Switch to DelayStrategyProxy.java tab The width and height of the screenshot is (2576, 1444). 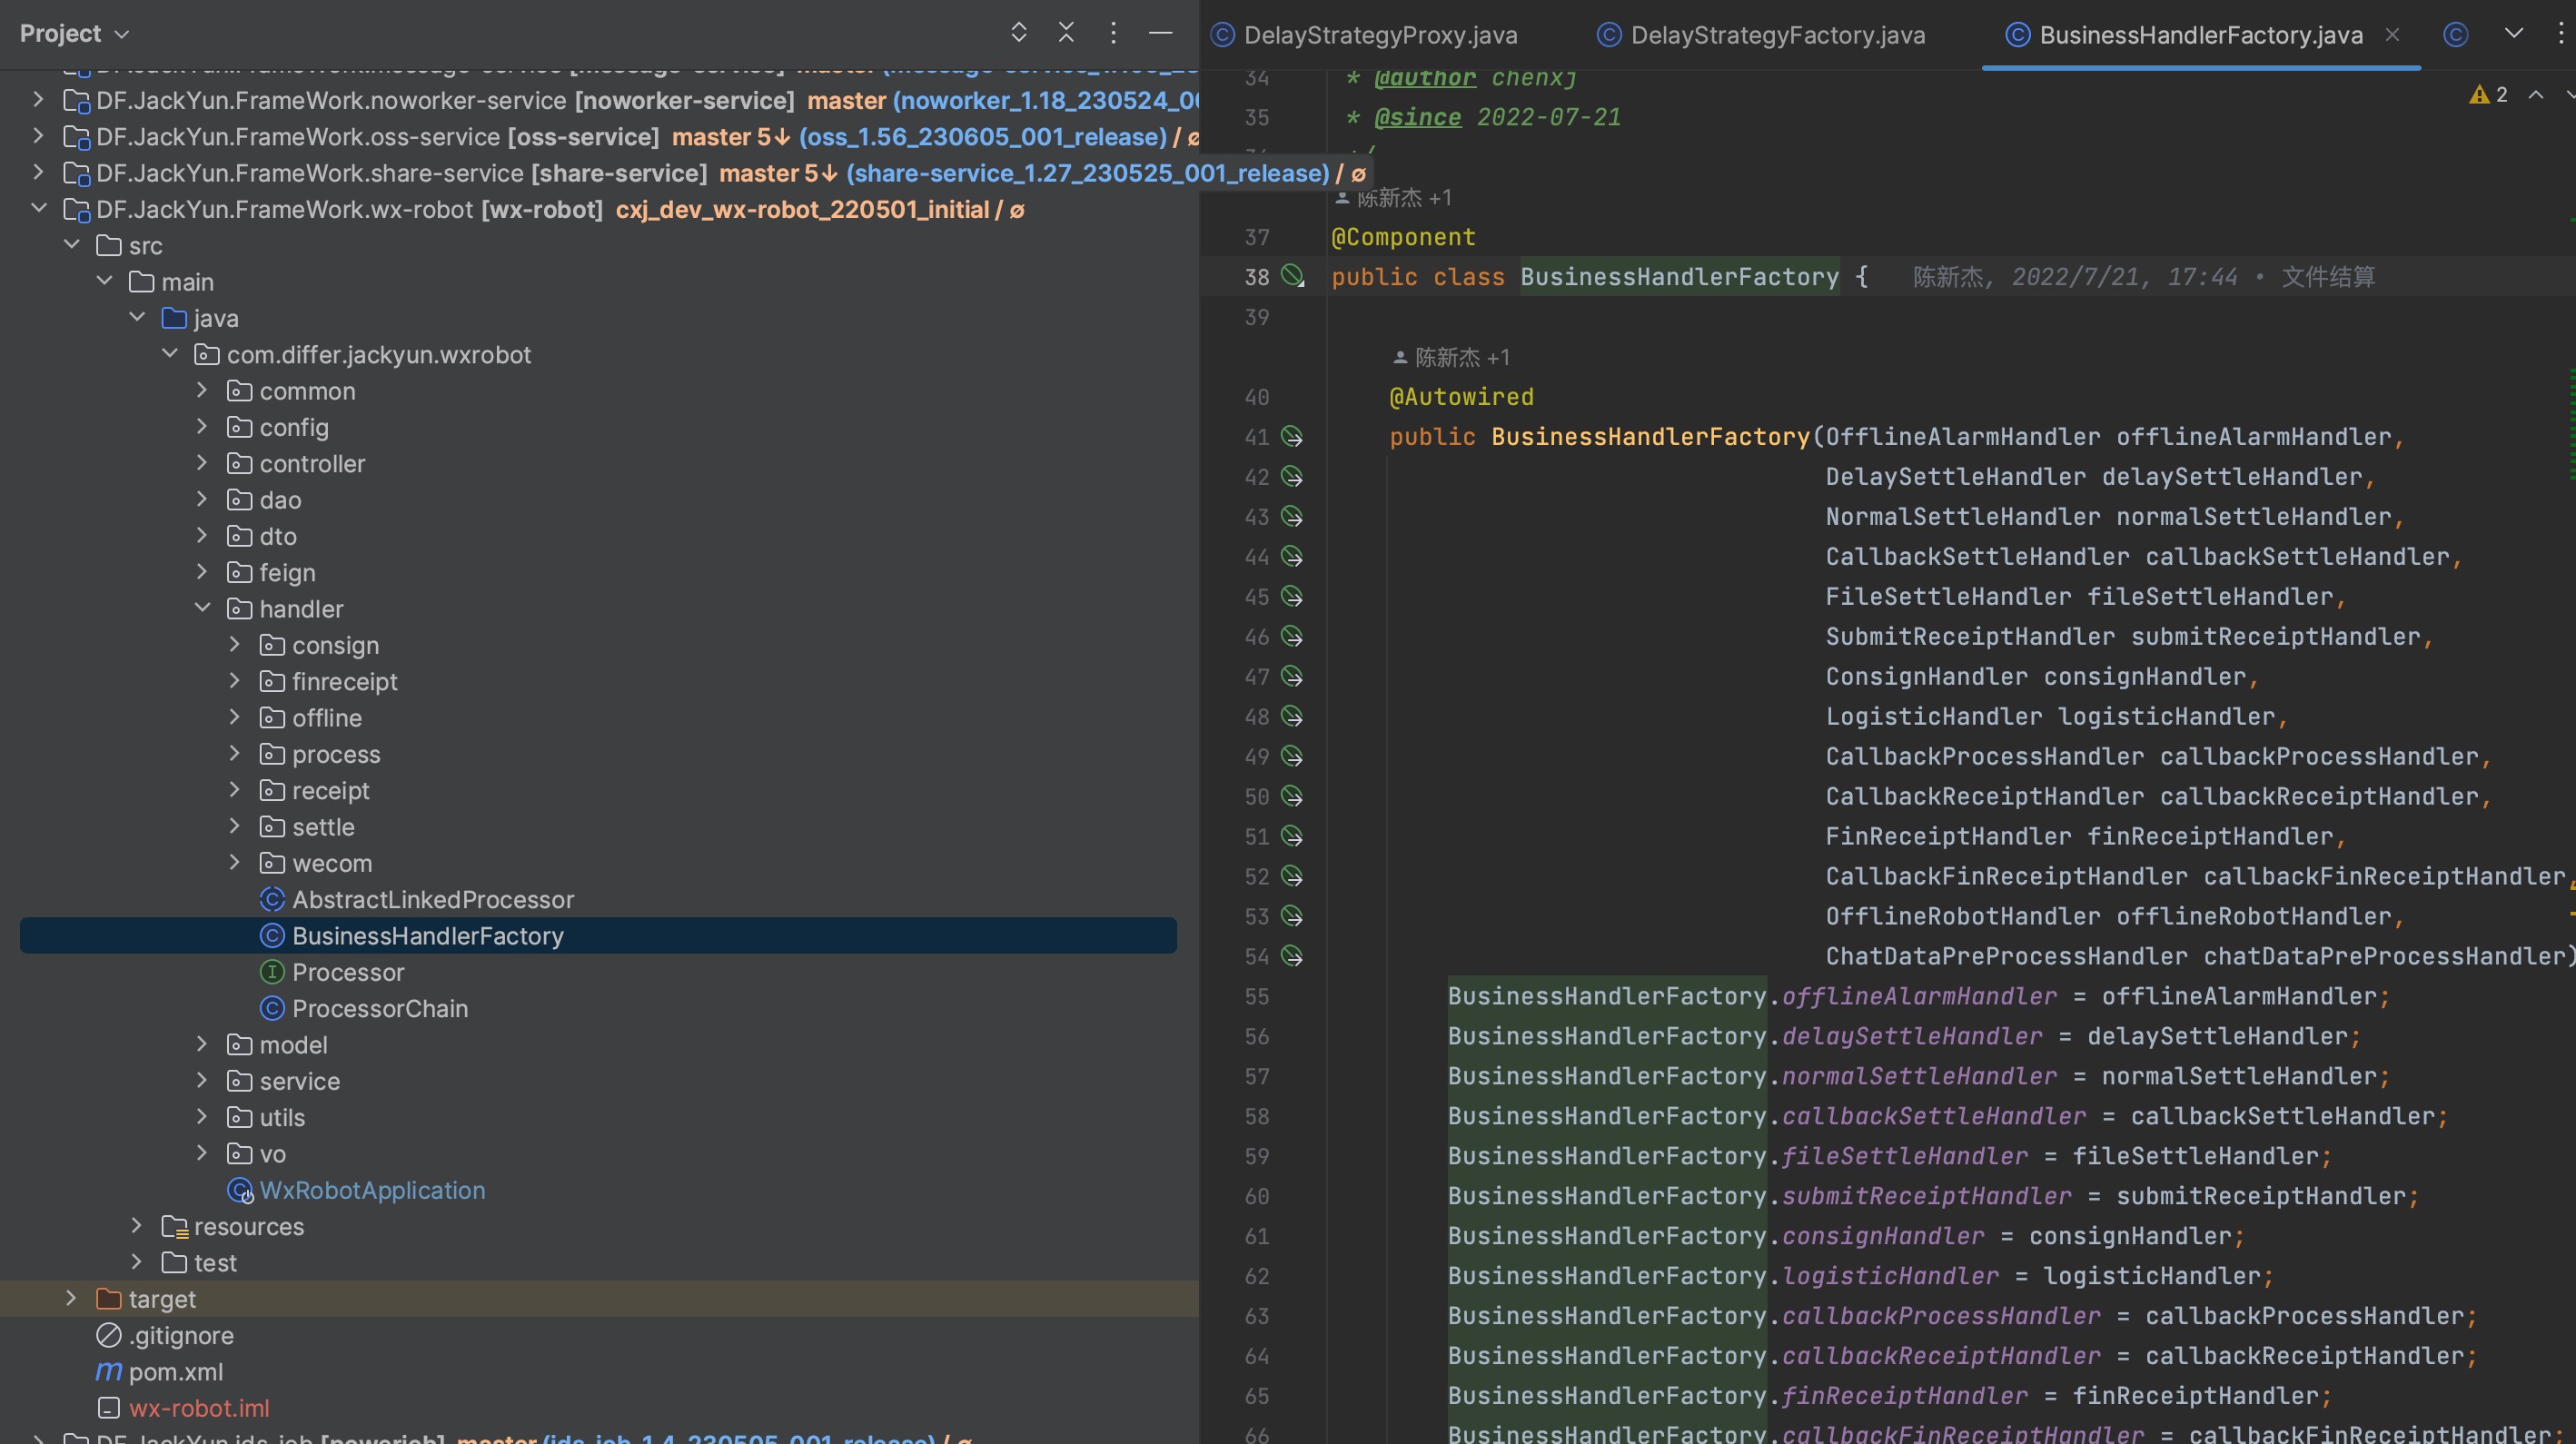(1365, 35)
